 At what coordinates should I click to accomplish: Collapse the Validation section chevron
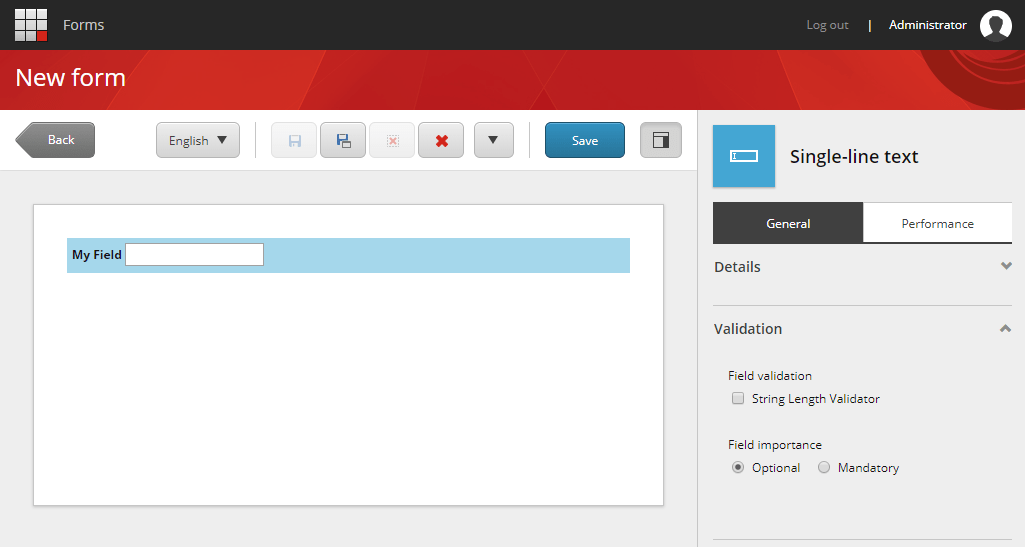(x=1005, y=329)
